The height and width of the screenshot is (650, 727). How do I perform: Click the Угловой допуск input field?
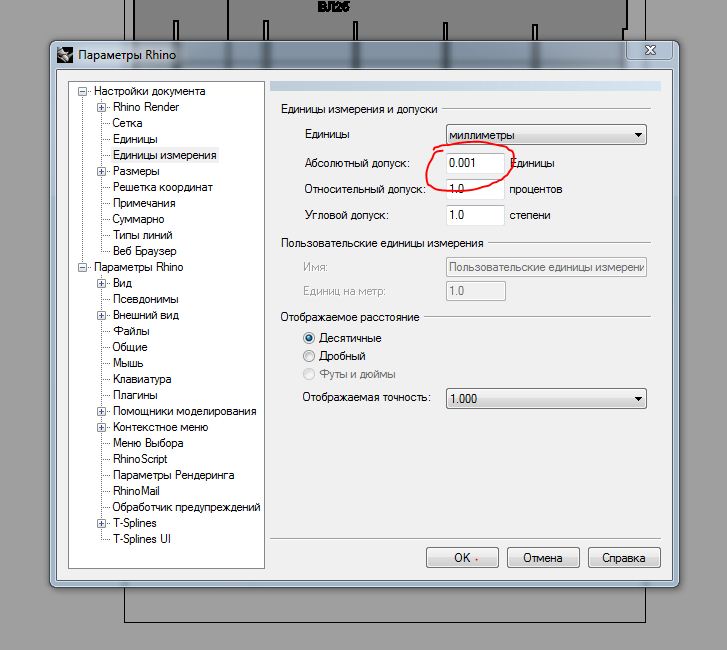tap(475, 215)
